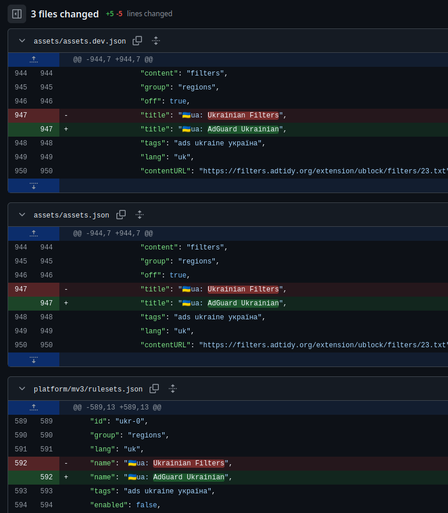Expand all lines in assets.dev.json

[156, 41]
